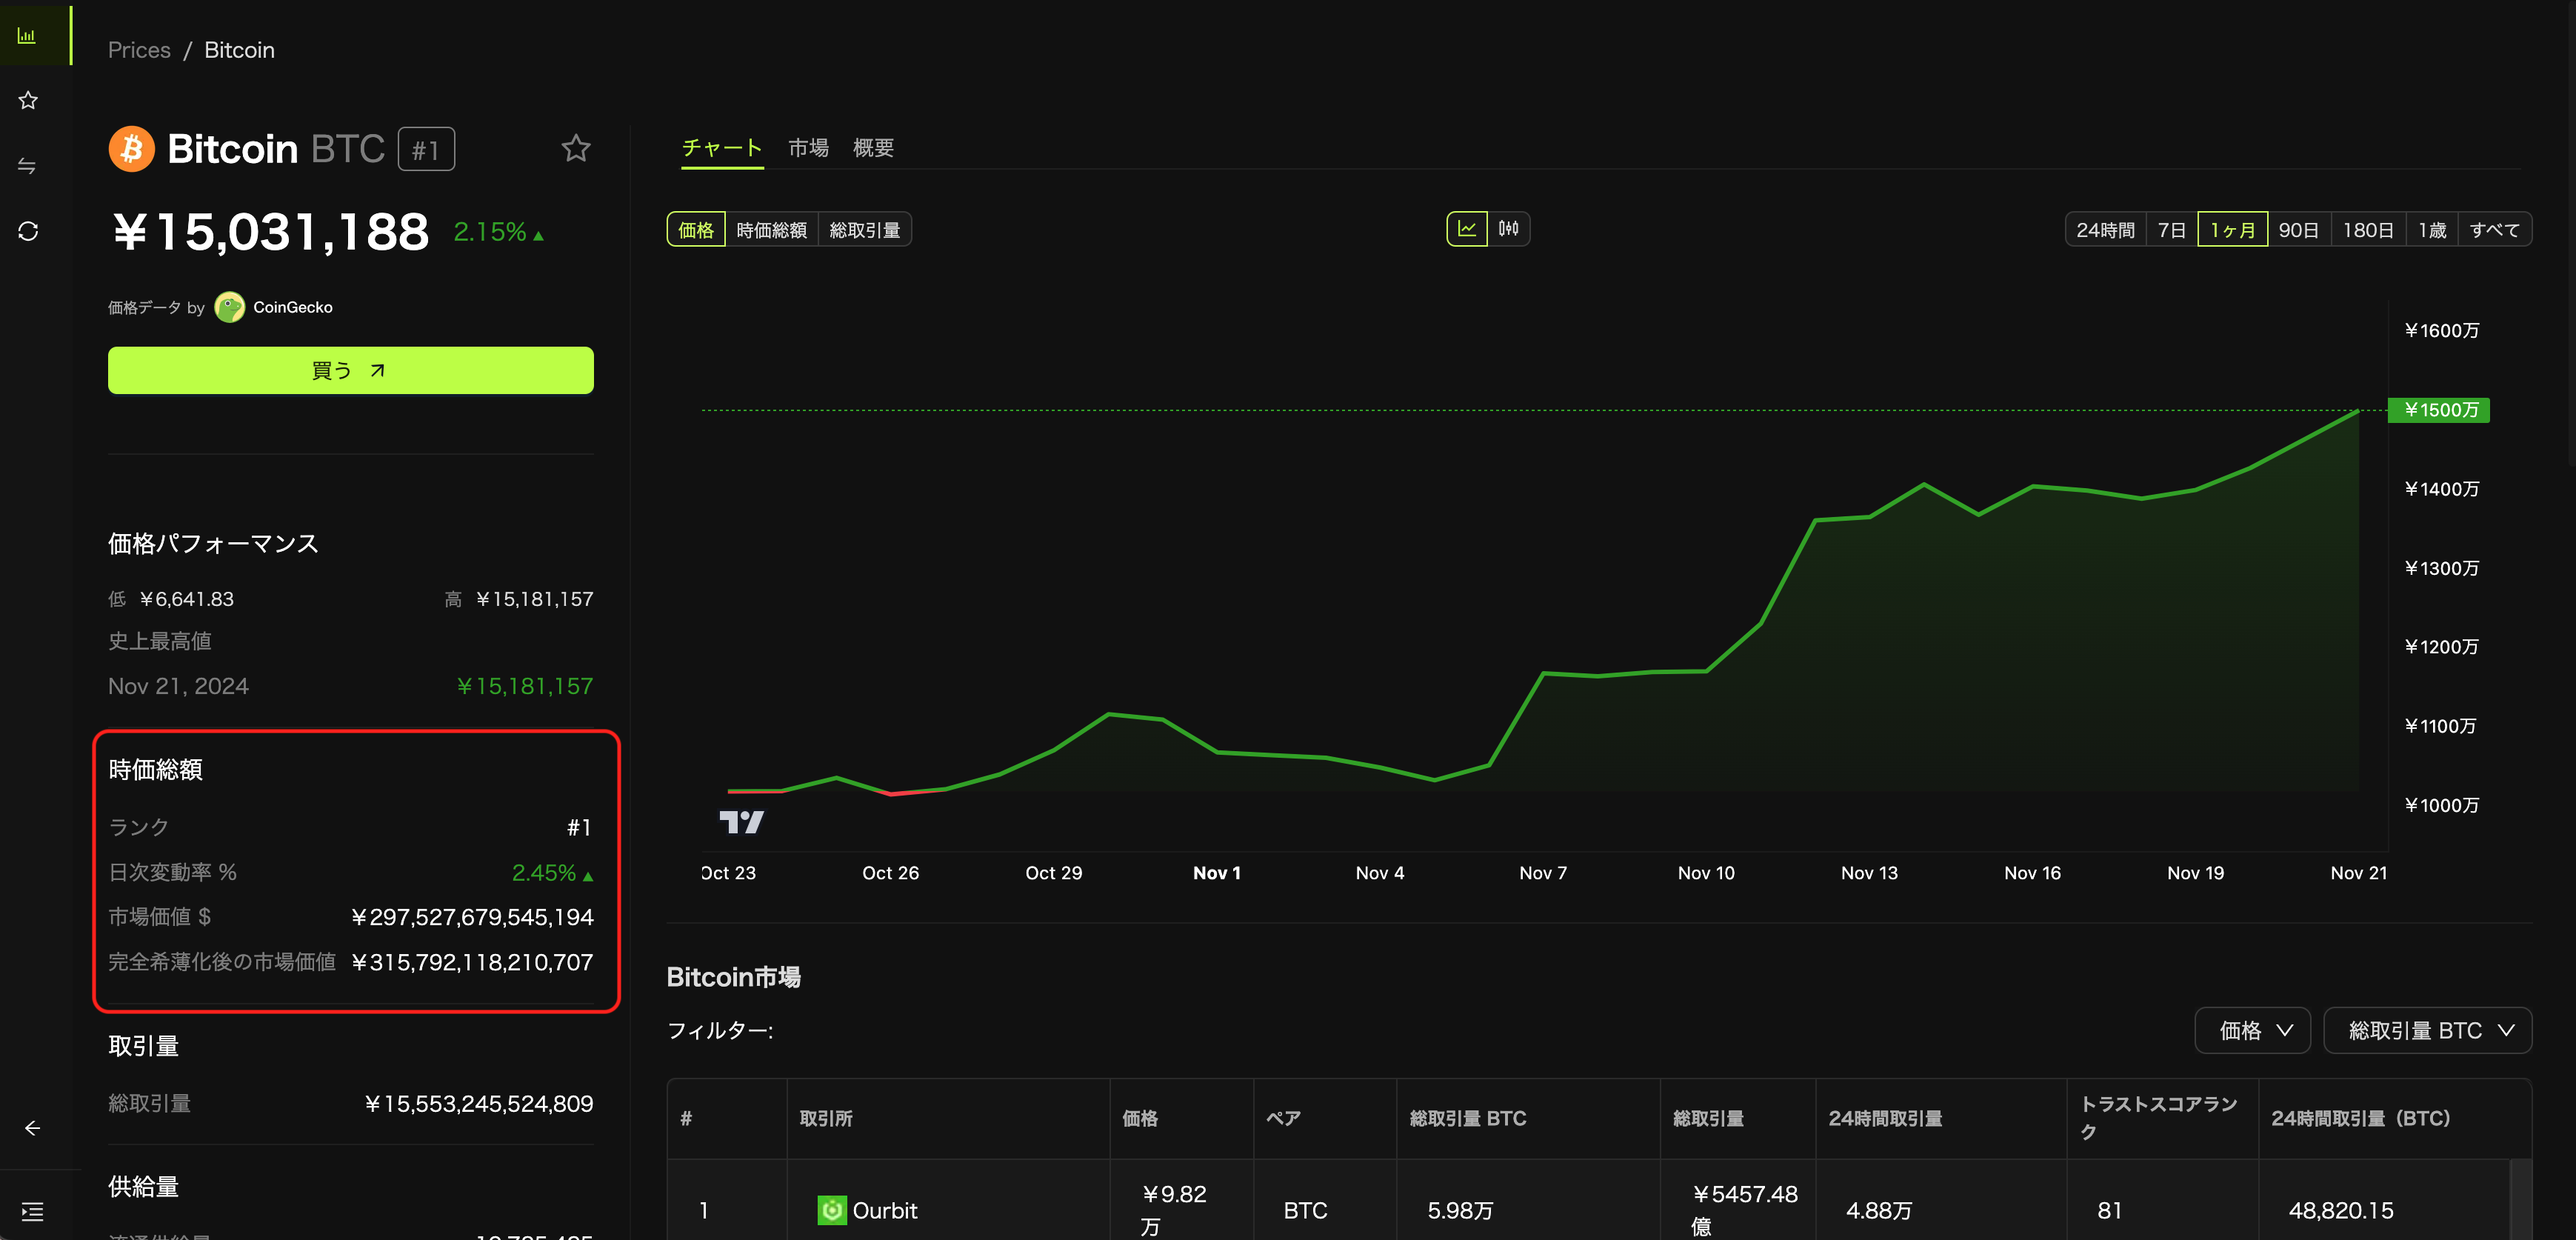Click the ¥1500万 price marker label
Image resolution: width=2576 pixels, height=1240 pixels.
pyautogui.click(x=2438, y=410)
